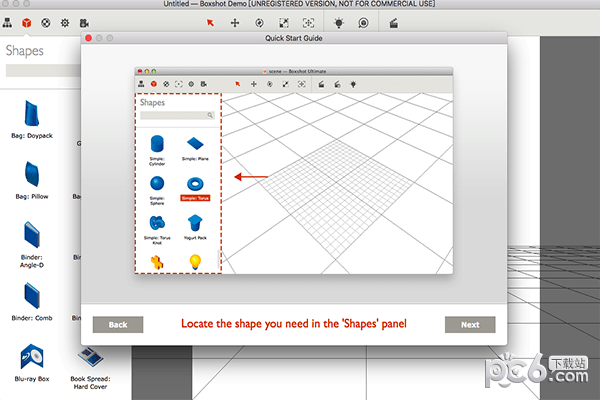Image resolution: width=600 pixels, height=400 pixels.
Task: Open the scene tree panel icon
Action: (x=7, y=23)
